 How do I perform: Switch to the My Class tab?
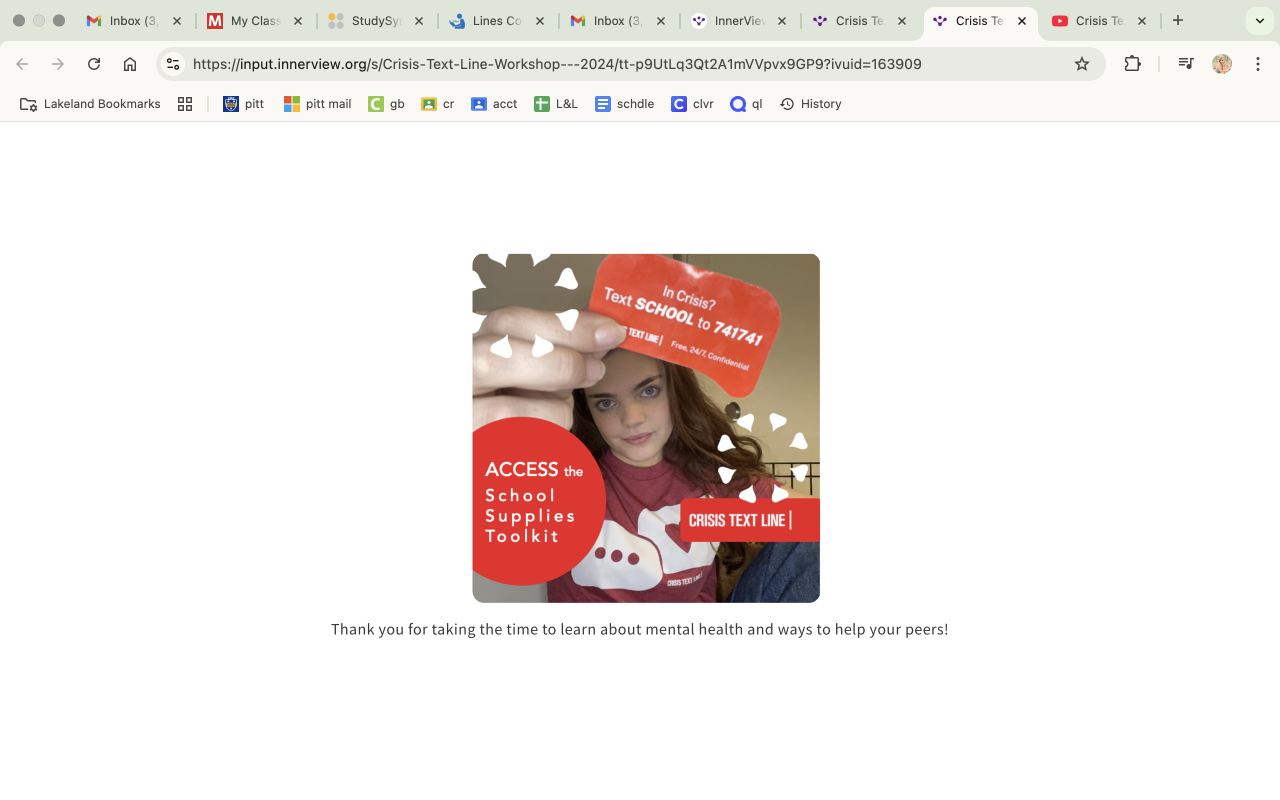coord(256,21)
